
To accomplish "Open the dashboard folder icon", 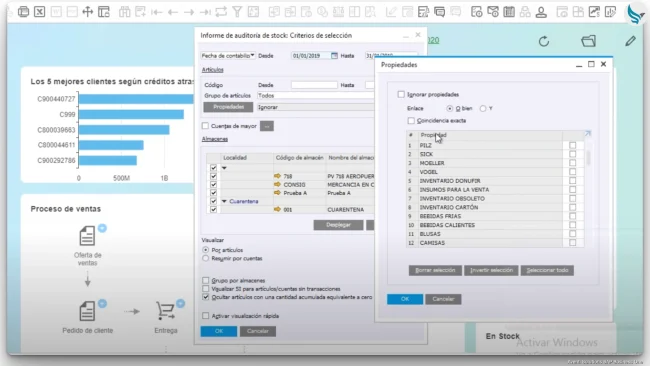I will [x=589, y=41].
